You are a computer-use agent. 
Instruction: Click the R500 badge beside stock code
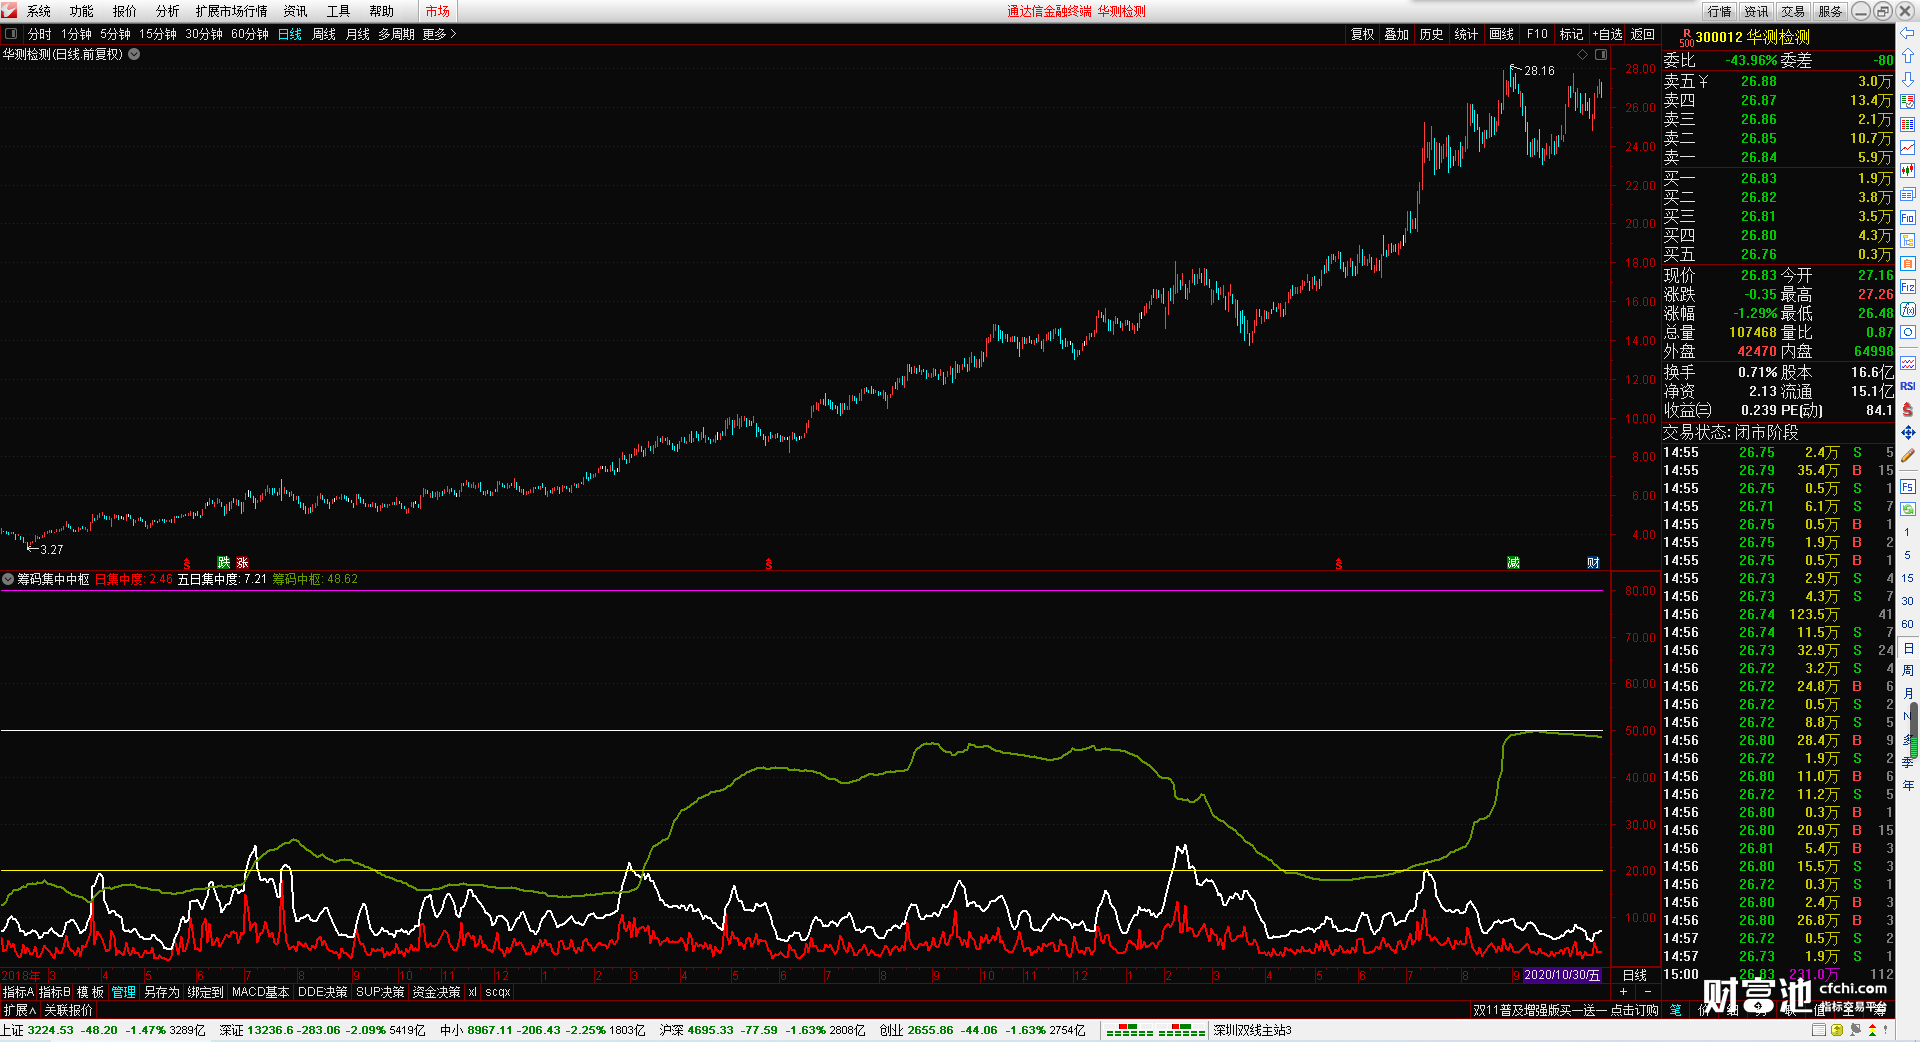pos(1686,38)
